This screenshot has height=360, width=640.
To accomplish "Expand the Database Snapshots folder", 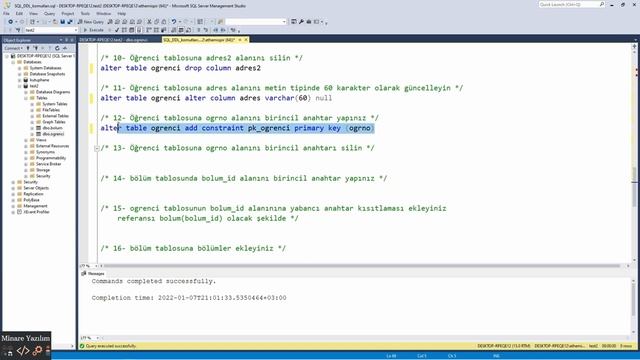I will [19, 74].
